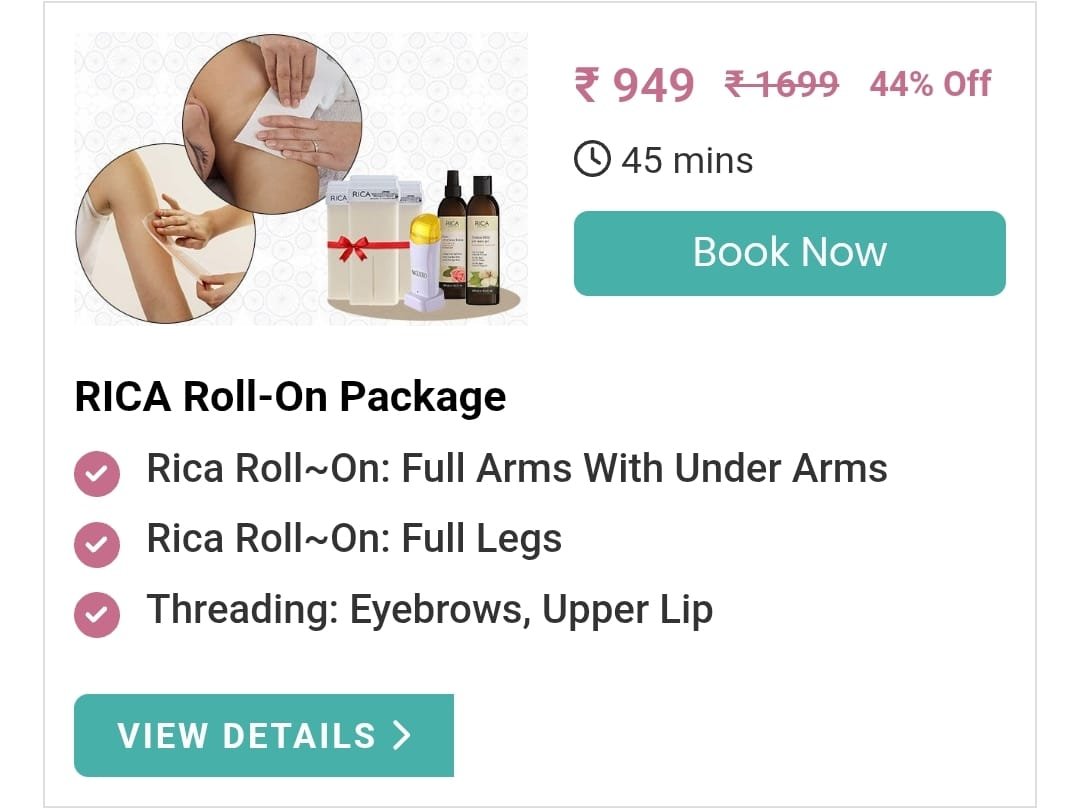Click the chevron arrow on View Details

pyautogui.click(x=402, y=735)
